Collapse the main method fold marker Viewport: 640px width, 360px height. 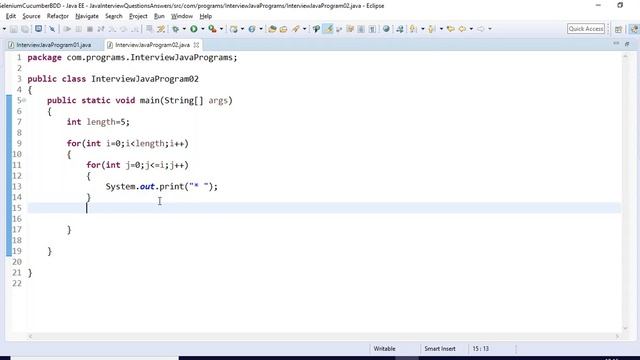click(x=24, y=100)
